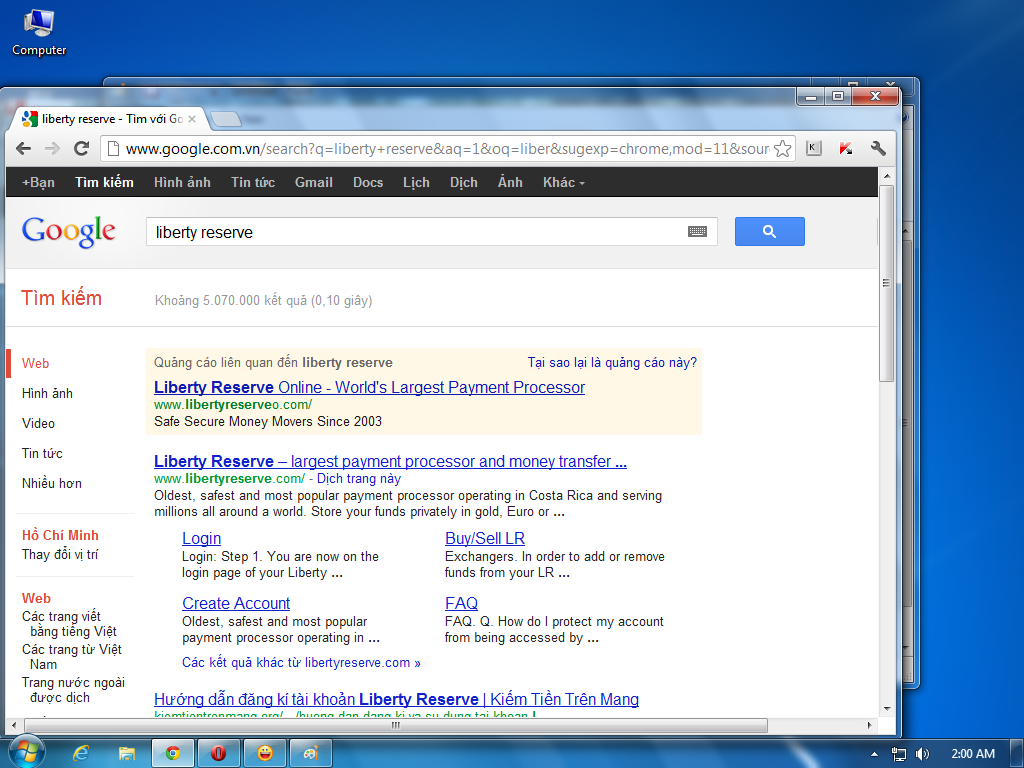
Task: Click the horizontal scrollbar right arrow
Action: (x=869, y=725)
